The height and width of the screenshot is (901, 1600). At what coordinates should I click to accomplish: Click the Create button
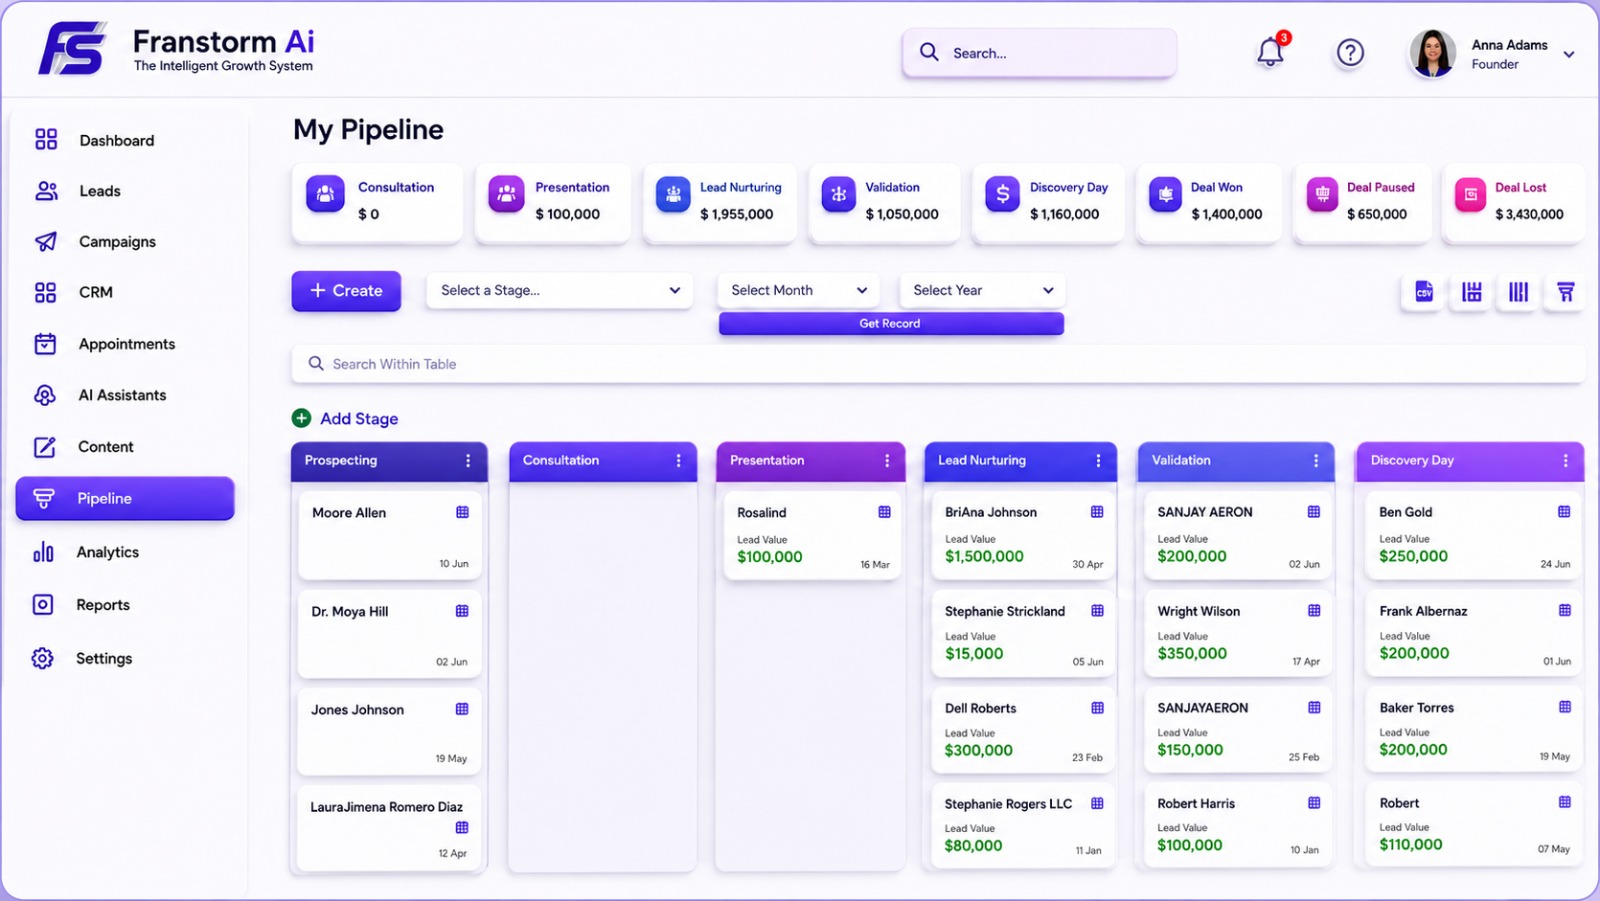pyautogui.click(x=346, y=291)
